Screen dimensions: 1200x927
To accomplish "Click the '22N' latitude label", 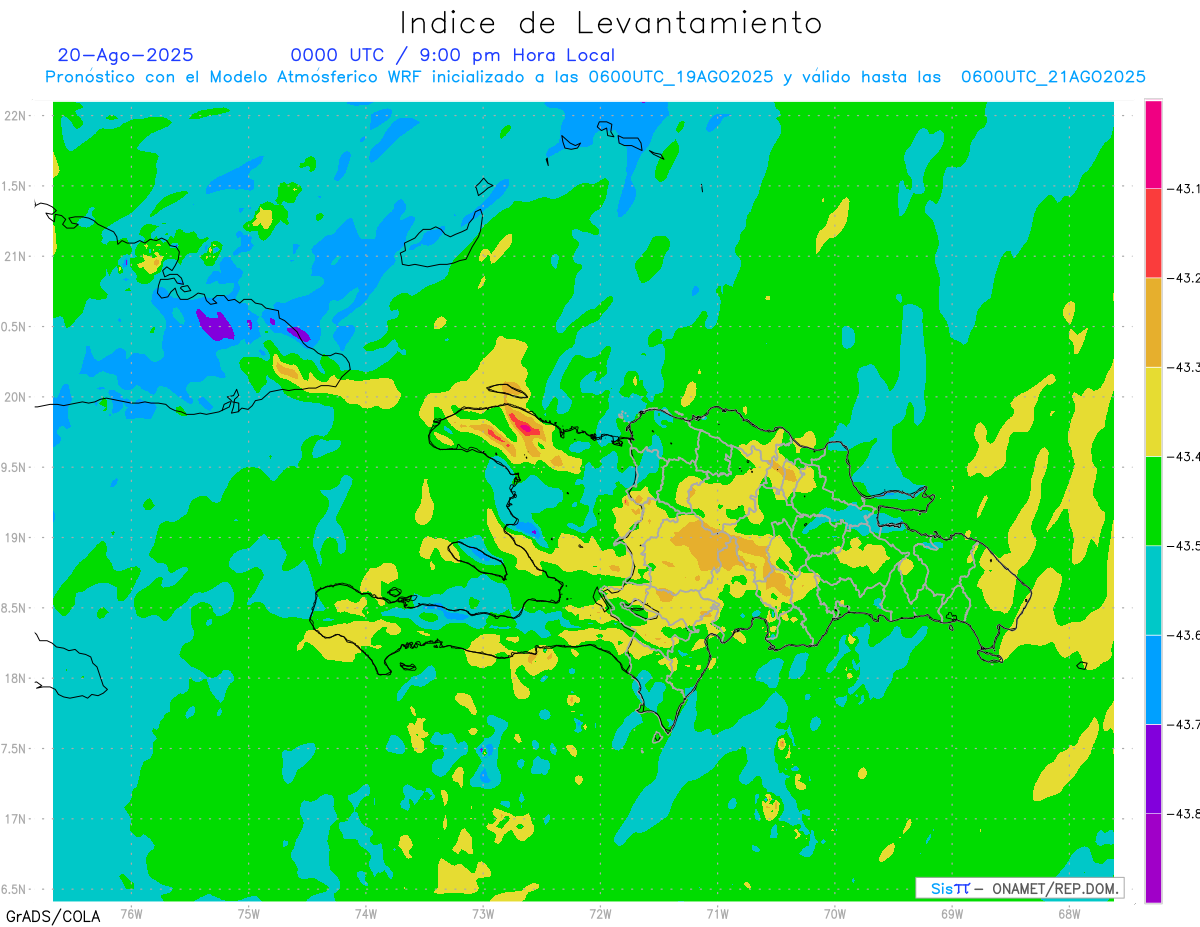I will (16, 116).
